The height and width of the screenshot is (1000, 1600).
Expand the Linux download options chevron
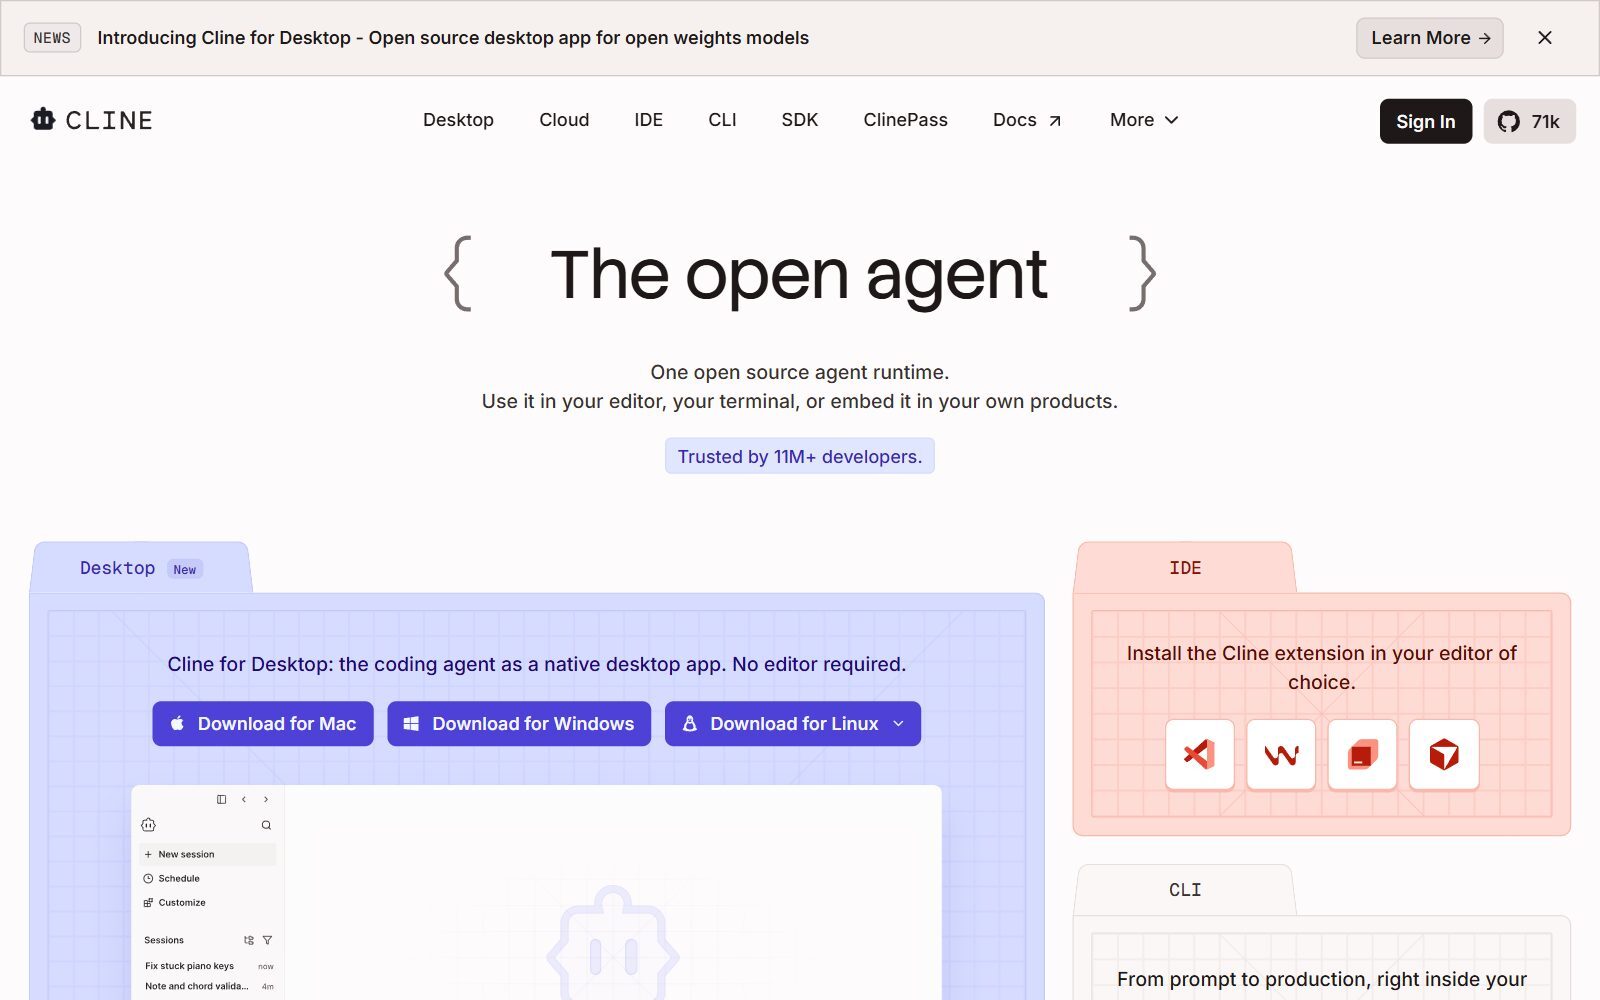898,724
